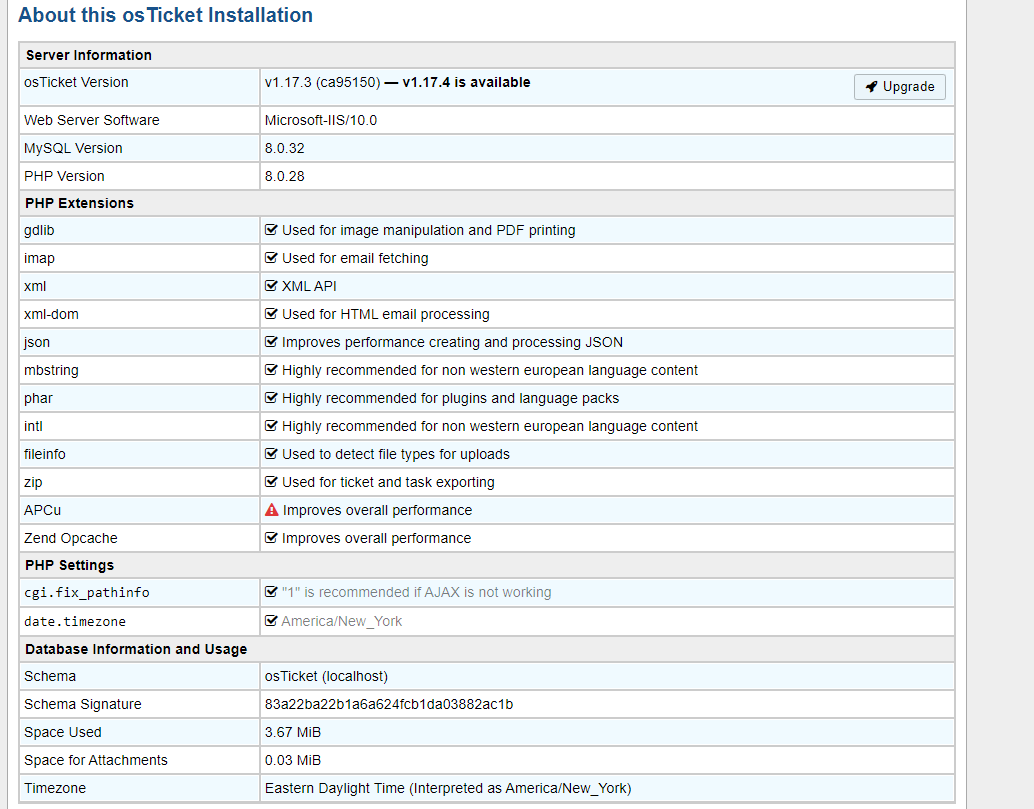Image resolution: width=1034 pixels, height=809 pixels.
Task: Click the "XML API" description
Action: [x=309, y=286]
